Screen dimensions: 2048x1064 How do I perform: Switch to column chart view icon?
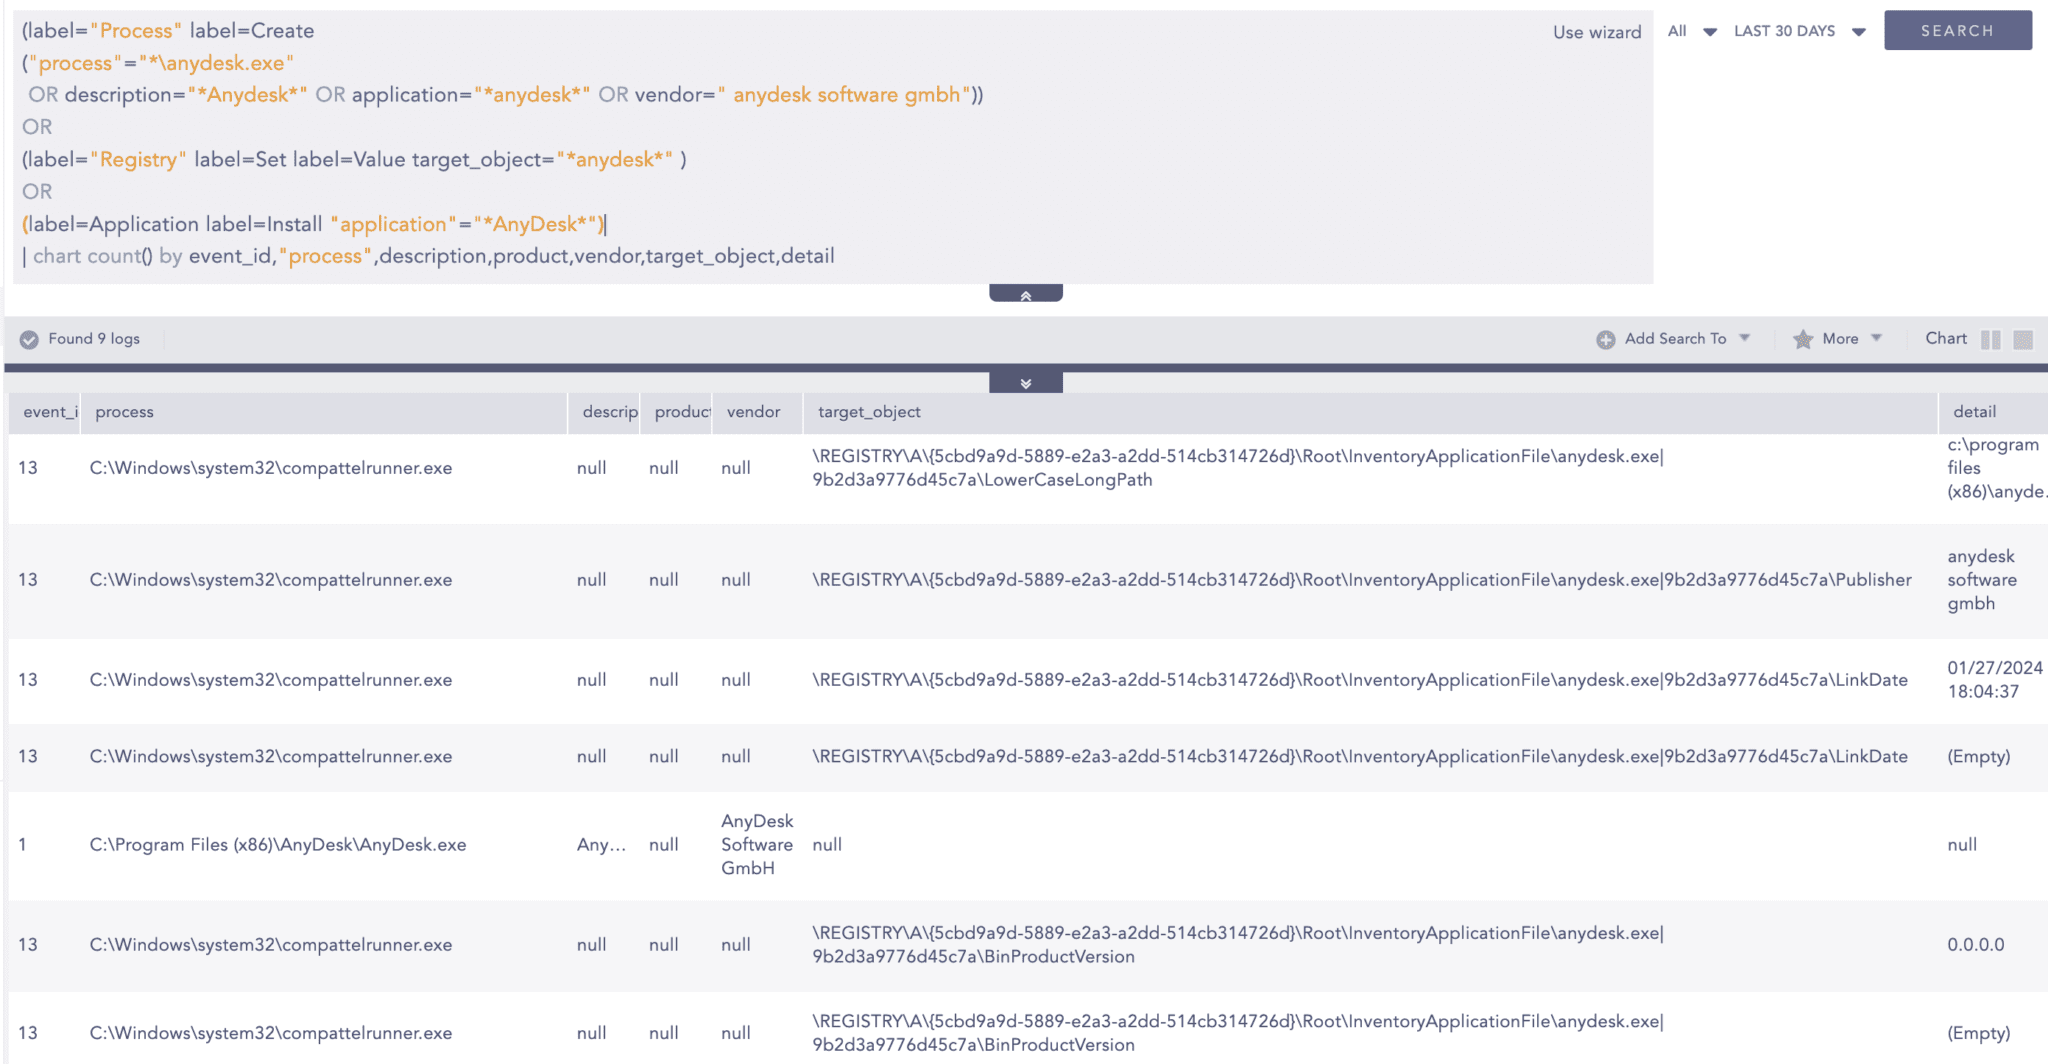(1990, 340)
